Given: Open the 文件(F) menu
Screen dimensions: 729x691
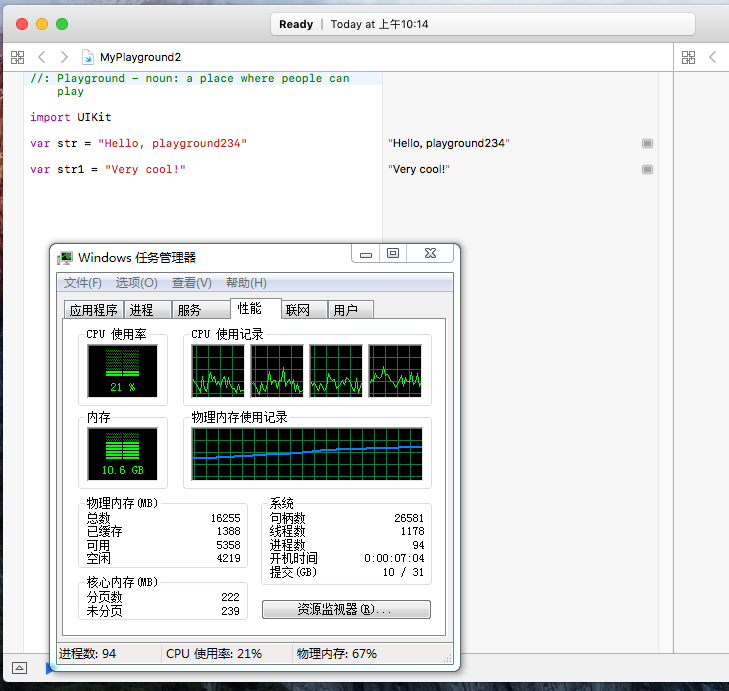Looking at the screenshot, I should click(83, 283).
